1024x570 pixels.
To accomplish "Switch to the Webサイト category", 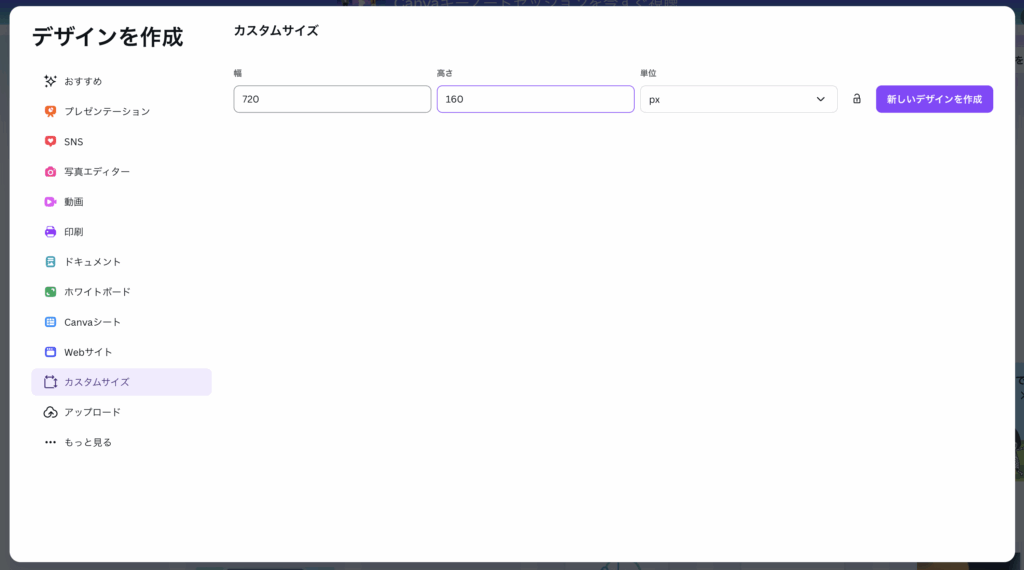I will pyautogui.click(x=88, y=352).
